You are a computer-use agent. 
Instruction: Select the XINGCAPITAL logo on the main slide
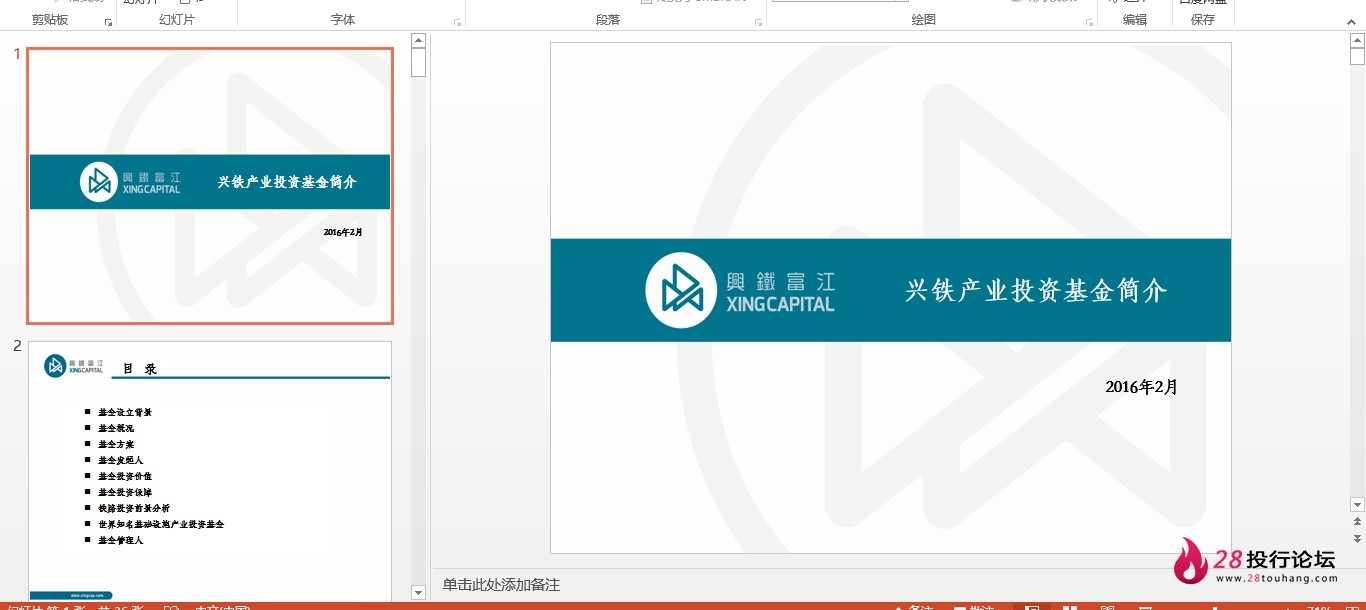pos(740,290)
